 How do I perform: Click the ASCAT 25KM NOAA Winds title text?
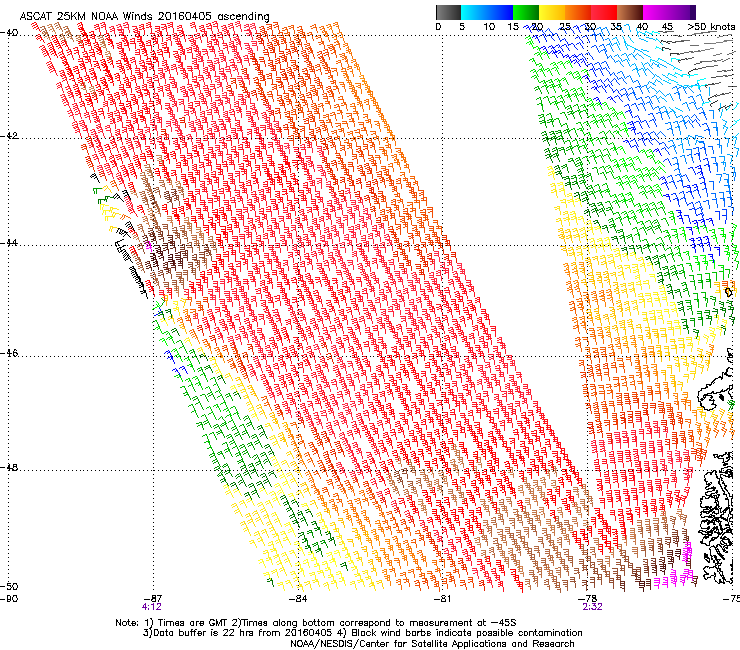tap(144, 16)
